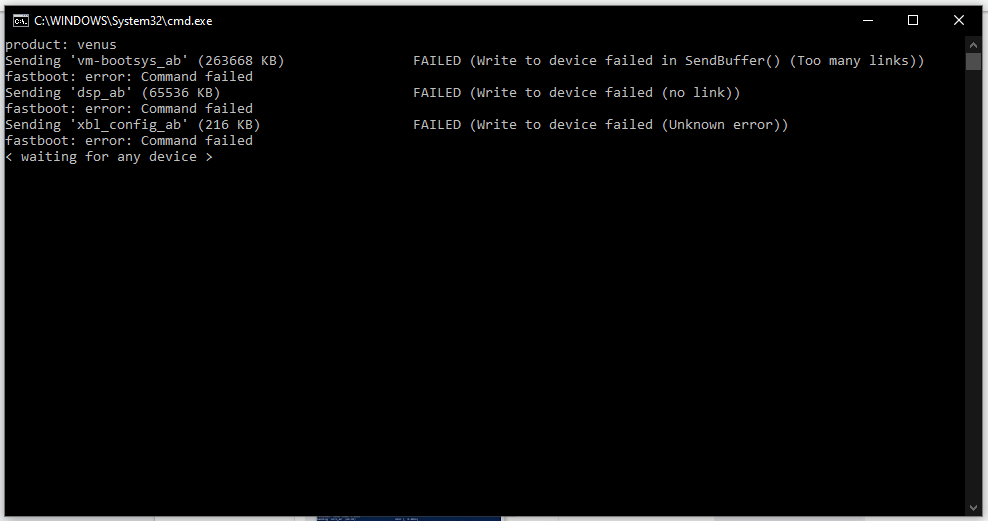This screenshot has height=521, width=988.
Task: Click the 'product: venus' output line
Action: [60, 45]
